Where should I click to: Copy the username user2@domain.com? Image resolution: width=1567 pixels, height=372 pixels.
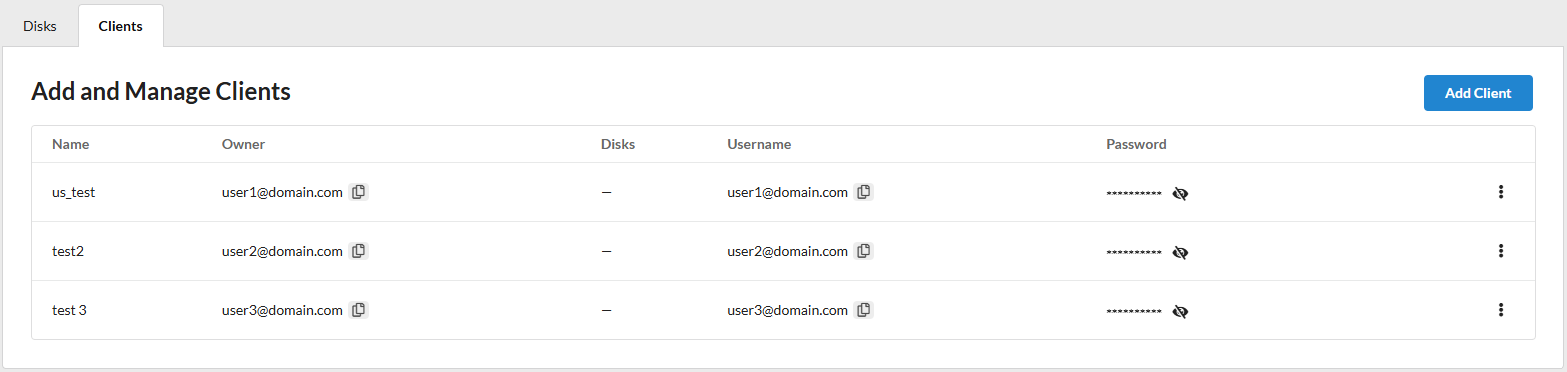[x=864, y=251]
